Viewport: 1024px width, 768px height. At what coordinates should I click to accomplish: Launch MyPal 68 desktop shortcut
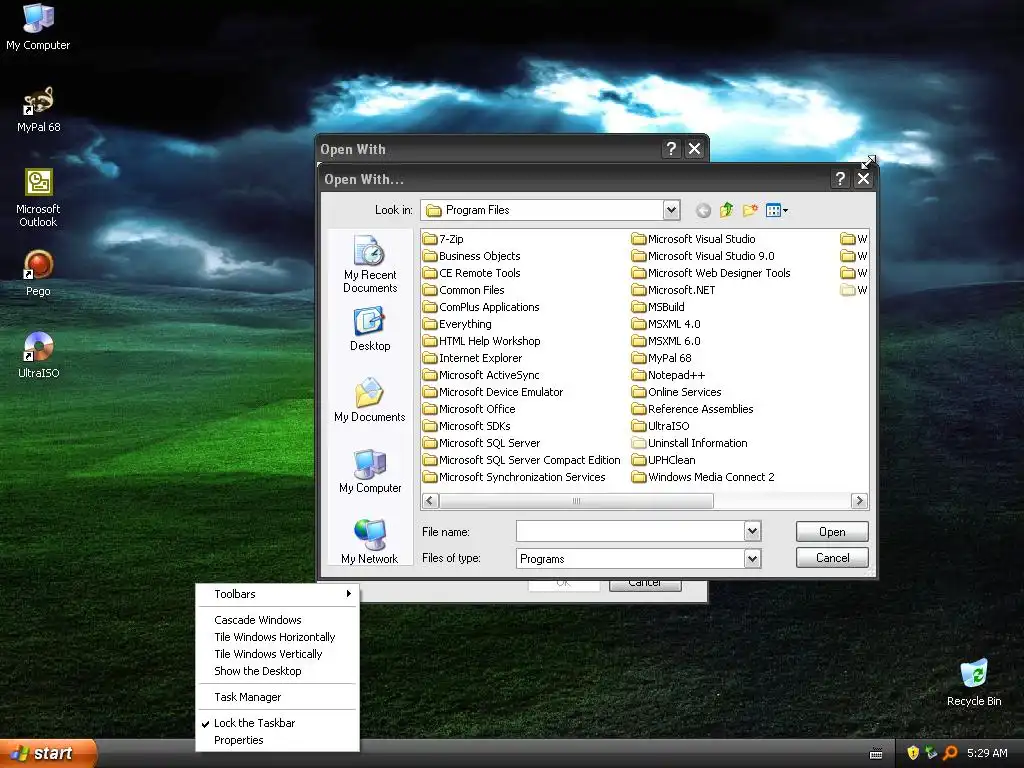click(x=38, y=109)
